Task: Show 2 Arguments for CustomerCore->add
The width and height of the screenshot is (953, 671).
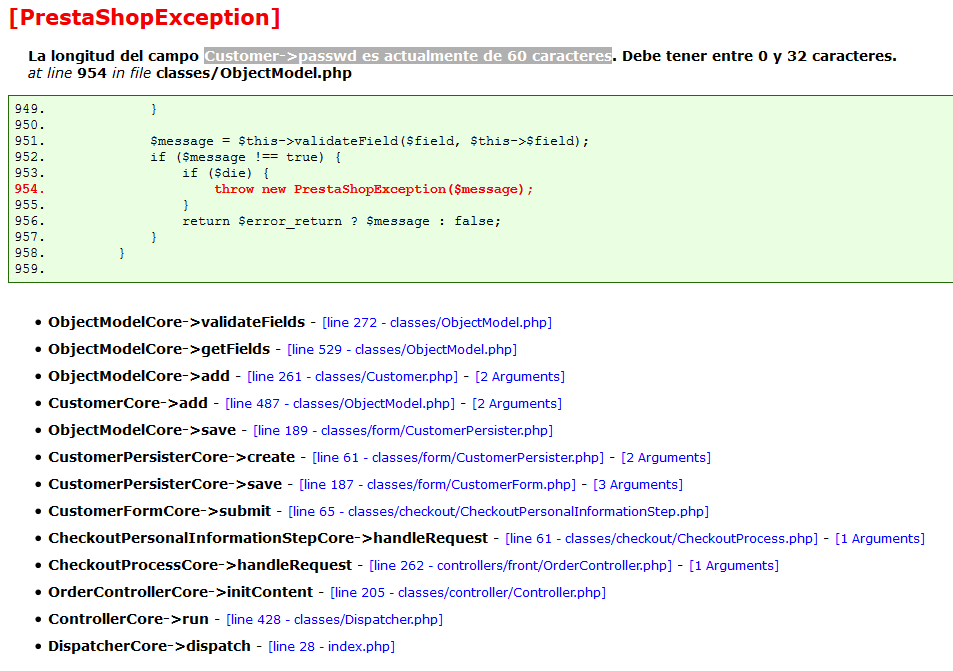Action: coord(517,404)
